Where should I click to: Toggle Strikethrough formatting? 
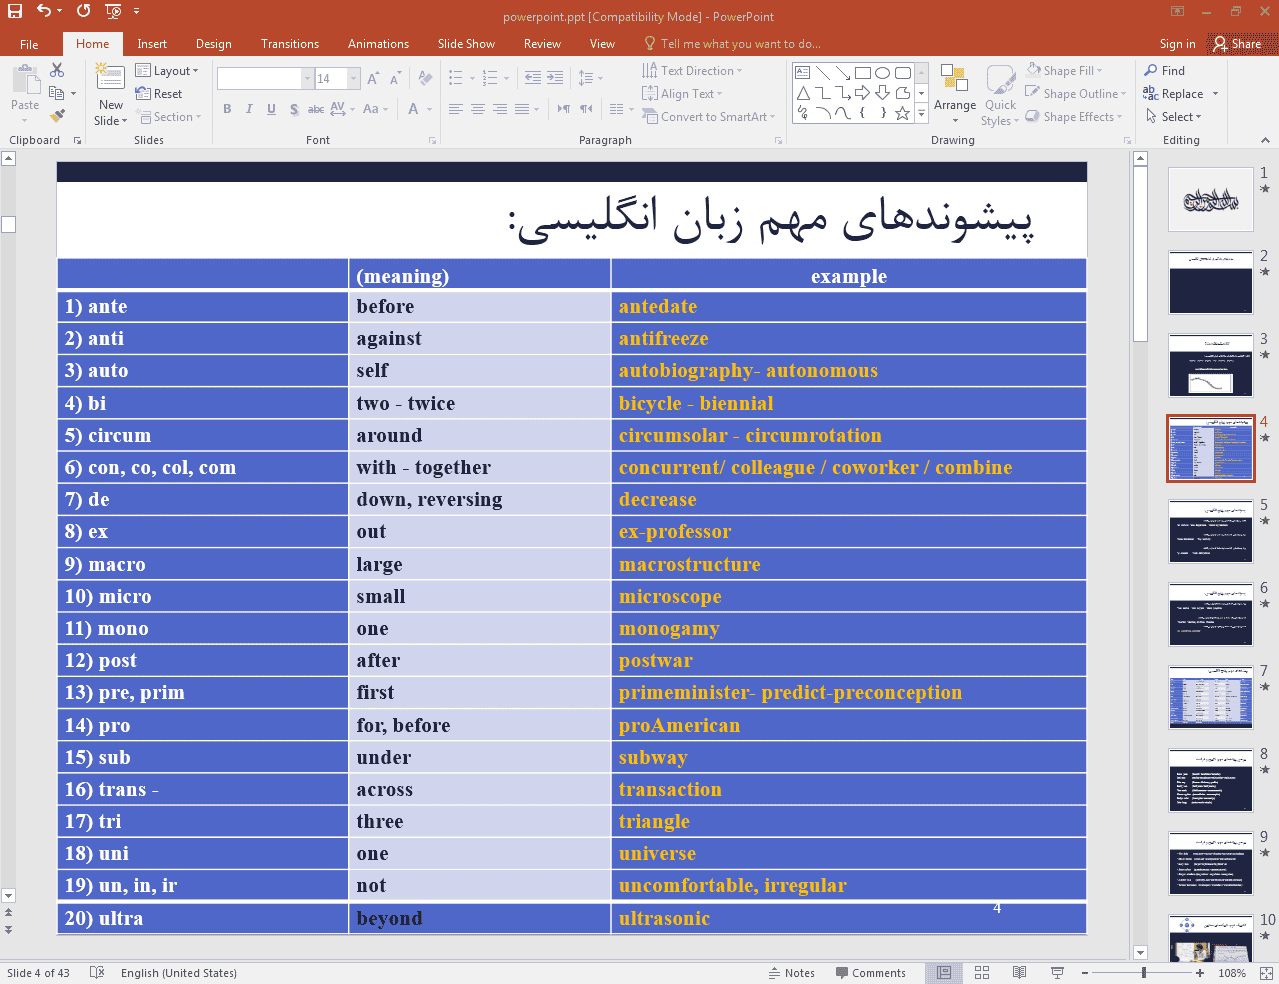coord(315,109)
